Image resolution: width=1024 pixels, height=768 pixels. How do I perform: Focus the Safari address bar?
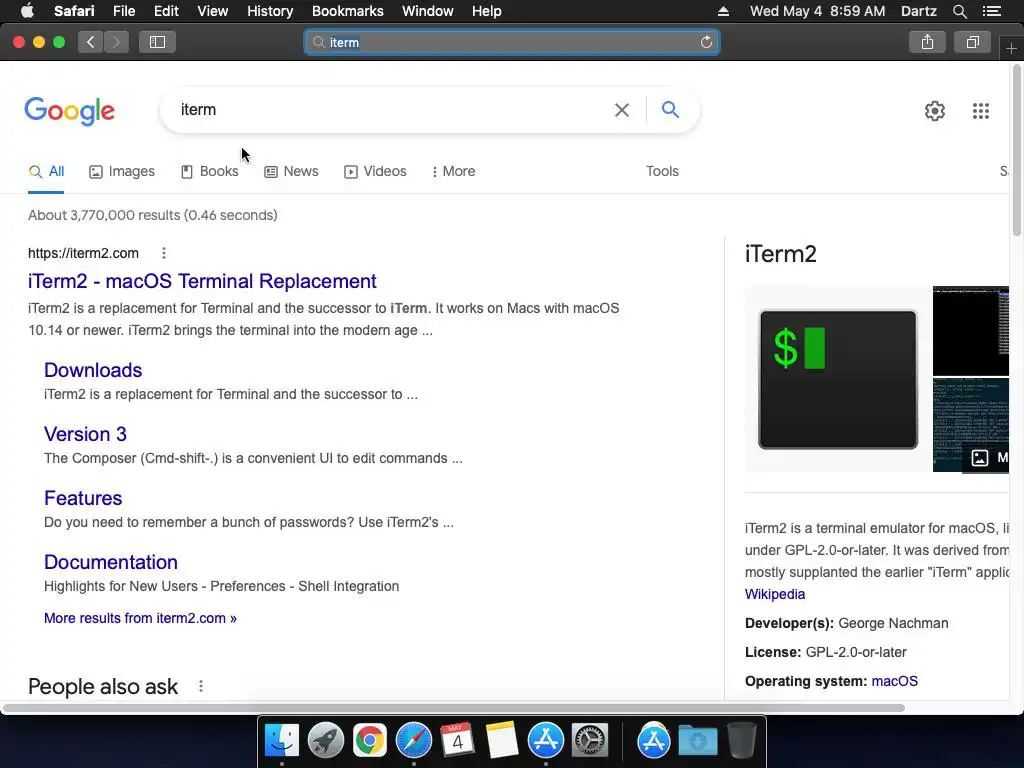coord(511,42)
